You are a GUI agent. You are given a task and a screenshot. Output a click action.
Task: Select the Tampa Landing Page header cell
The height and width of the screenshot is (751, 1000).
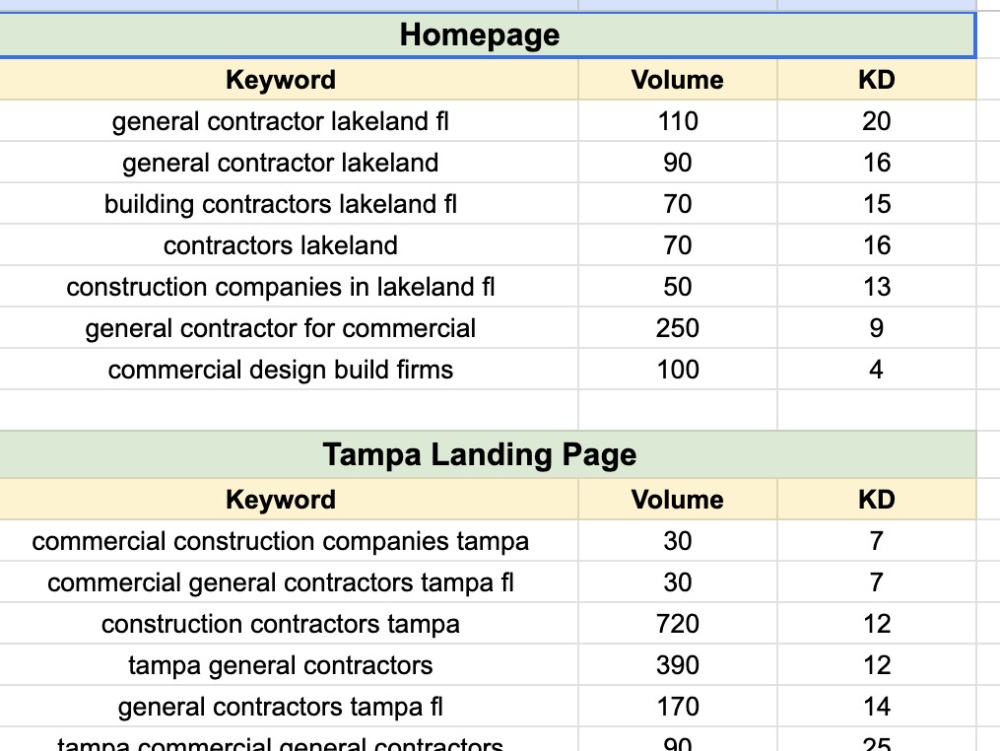pos(487,455)
